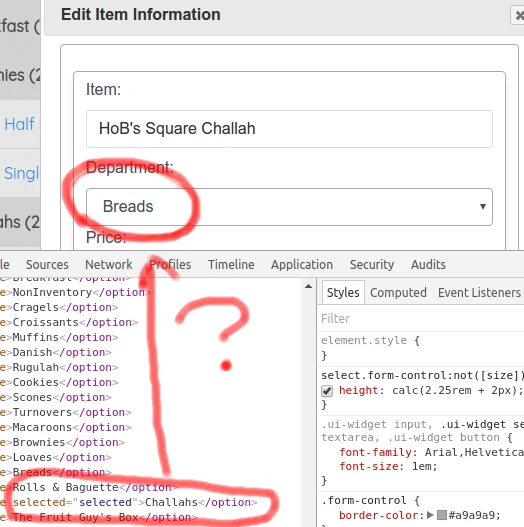Viewport: 524px width, 527px height.
Task: Open the Security tab
Action: tap(372, 265)
